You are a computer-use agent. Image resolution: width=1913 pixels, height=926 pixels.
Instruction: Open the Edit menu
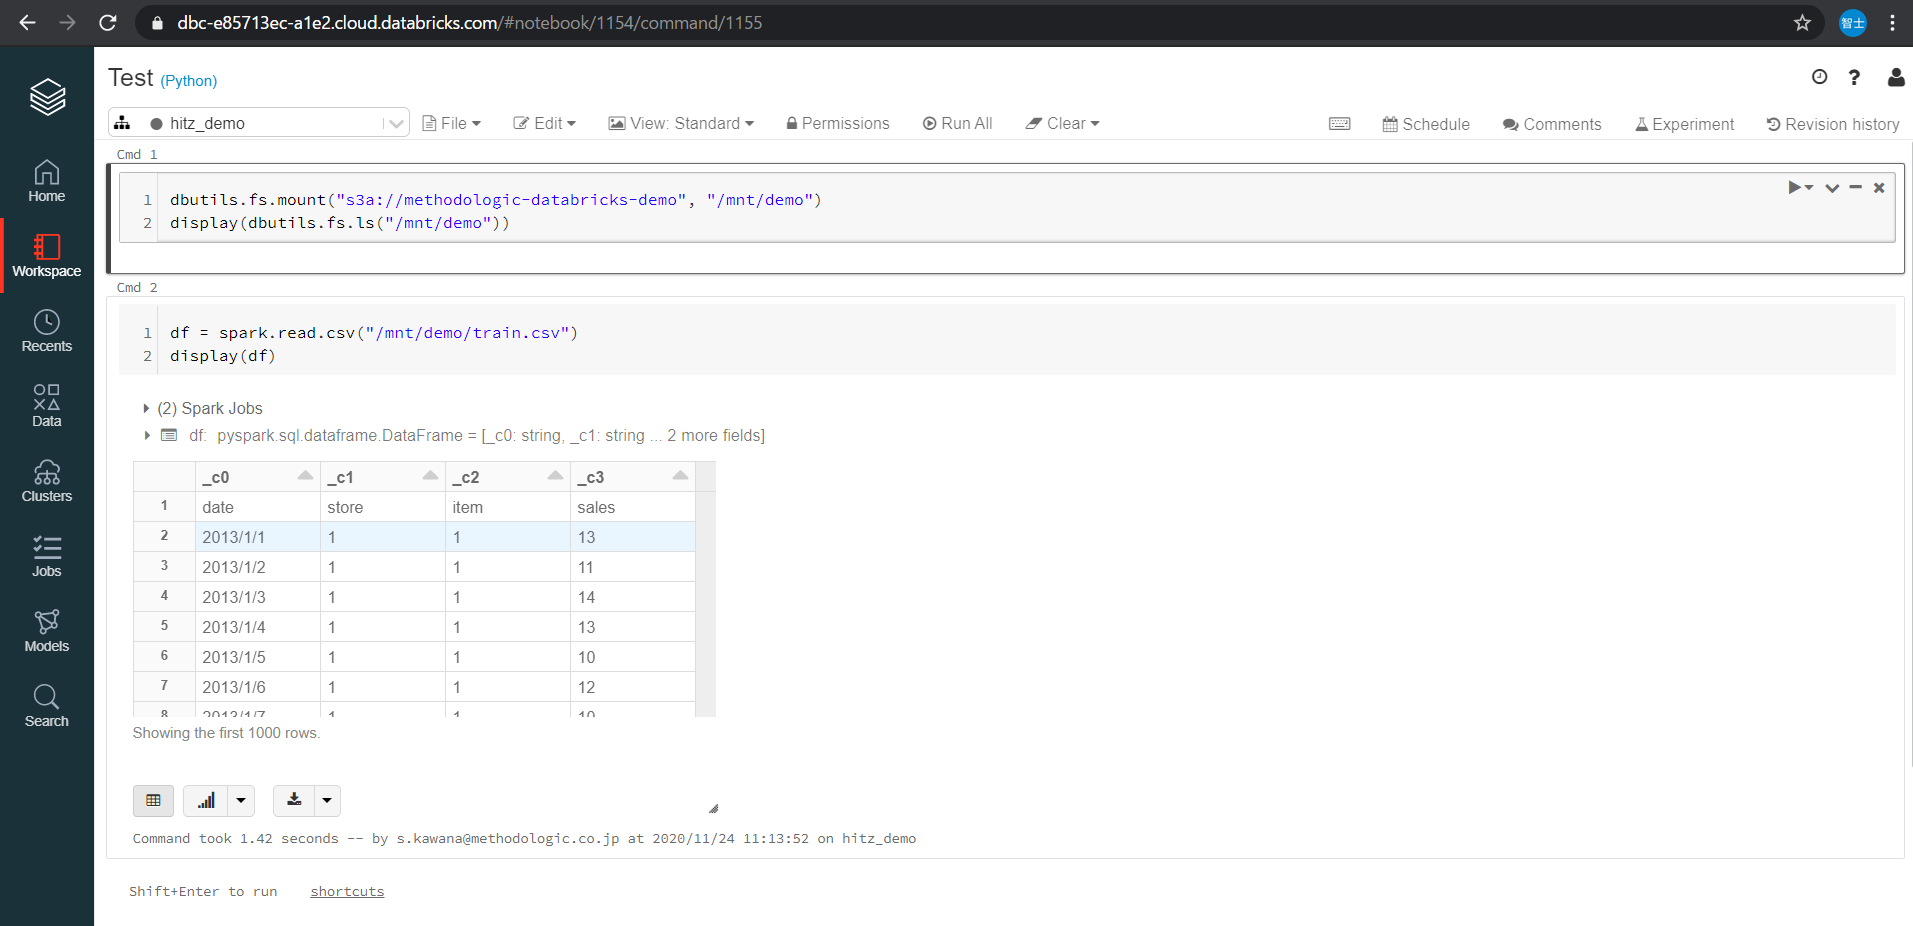click(545, 123)
